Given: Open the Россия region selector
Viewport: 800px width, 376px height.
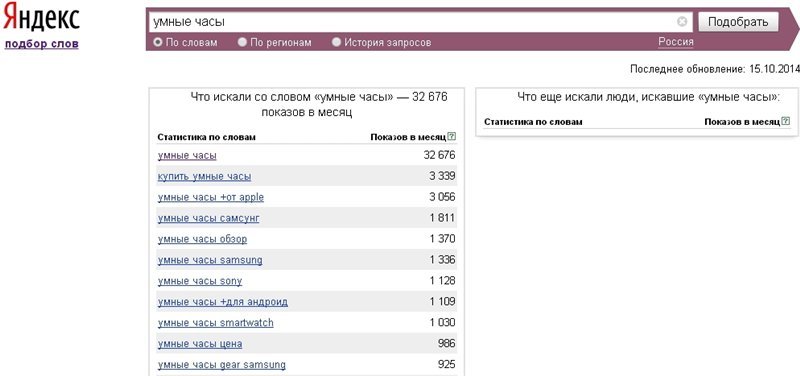Looking at the screenshot, I should [x=676, y=42].
